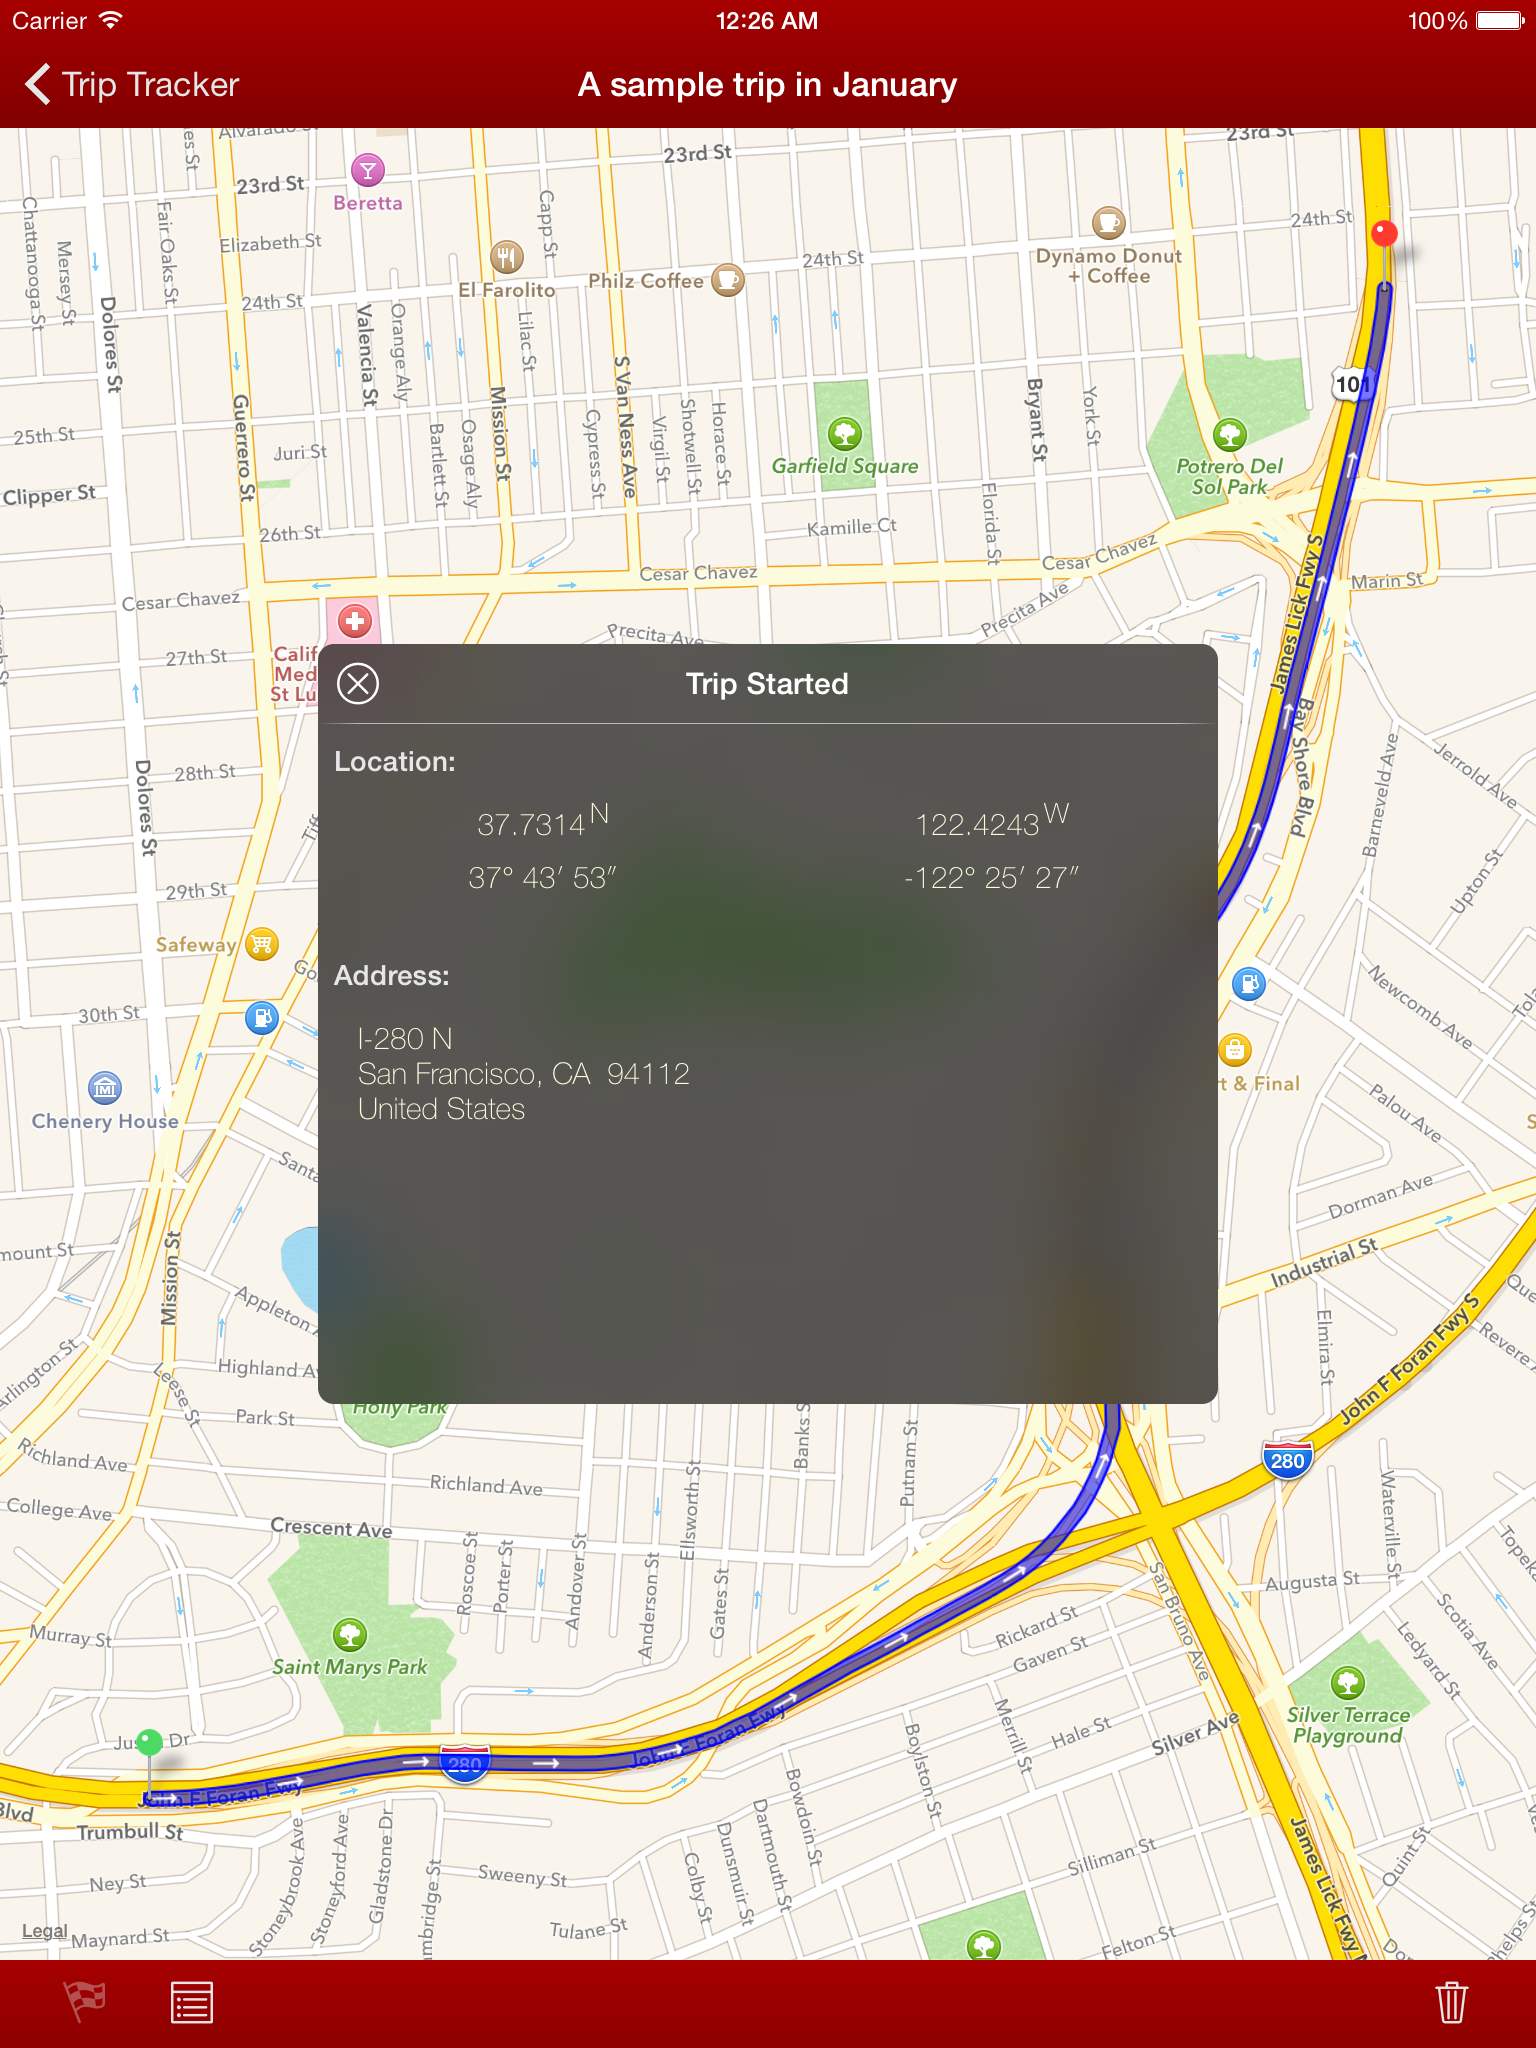Tap the hospital red cross icon
Viewport: 1536px width, 2048px height.
point(354,621)
